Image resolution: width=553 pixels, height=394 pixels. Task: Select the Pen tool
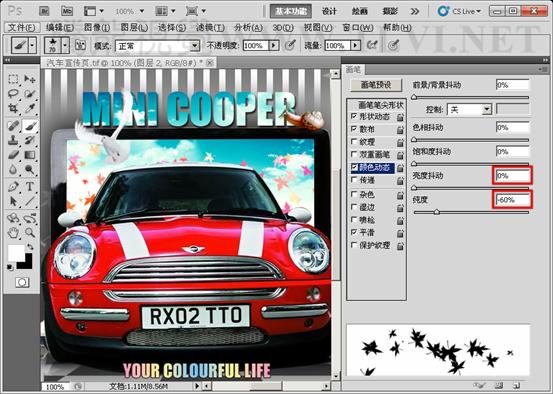13,186
